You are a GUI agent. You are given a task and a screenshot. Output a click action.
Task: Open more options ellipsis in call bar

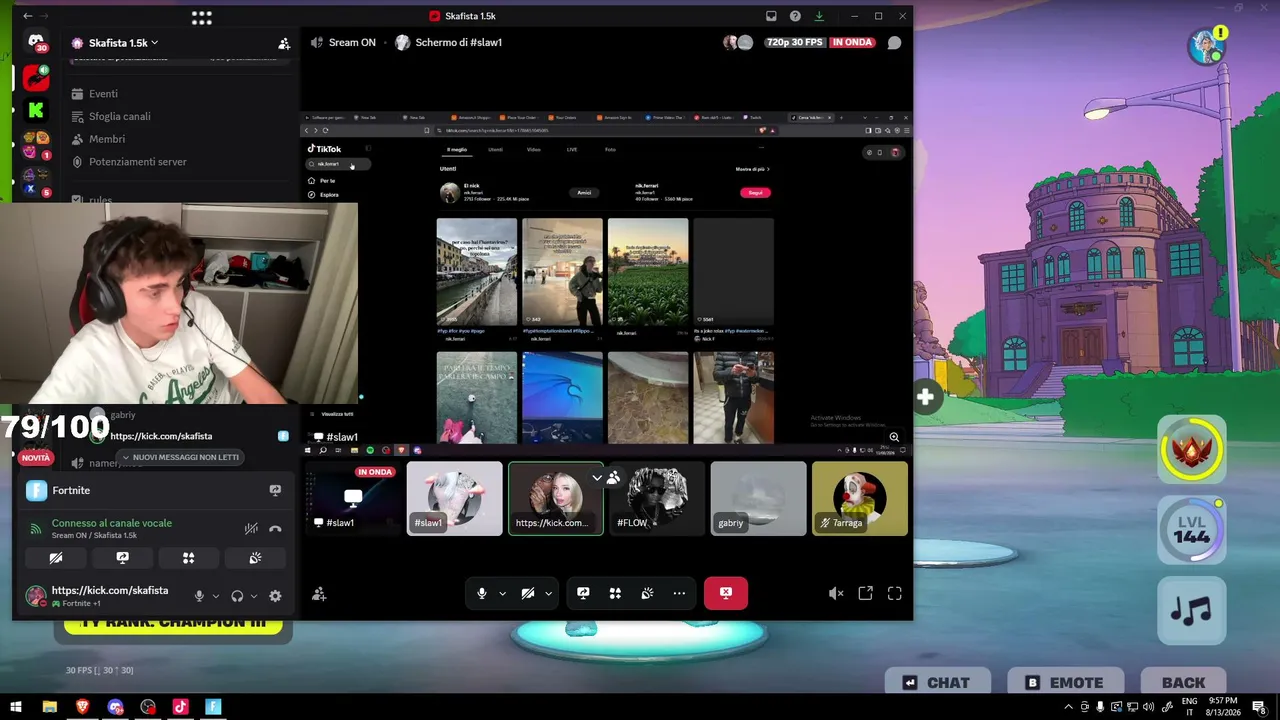point(679,593)
